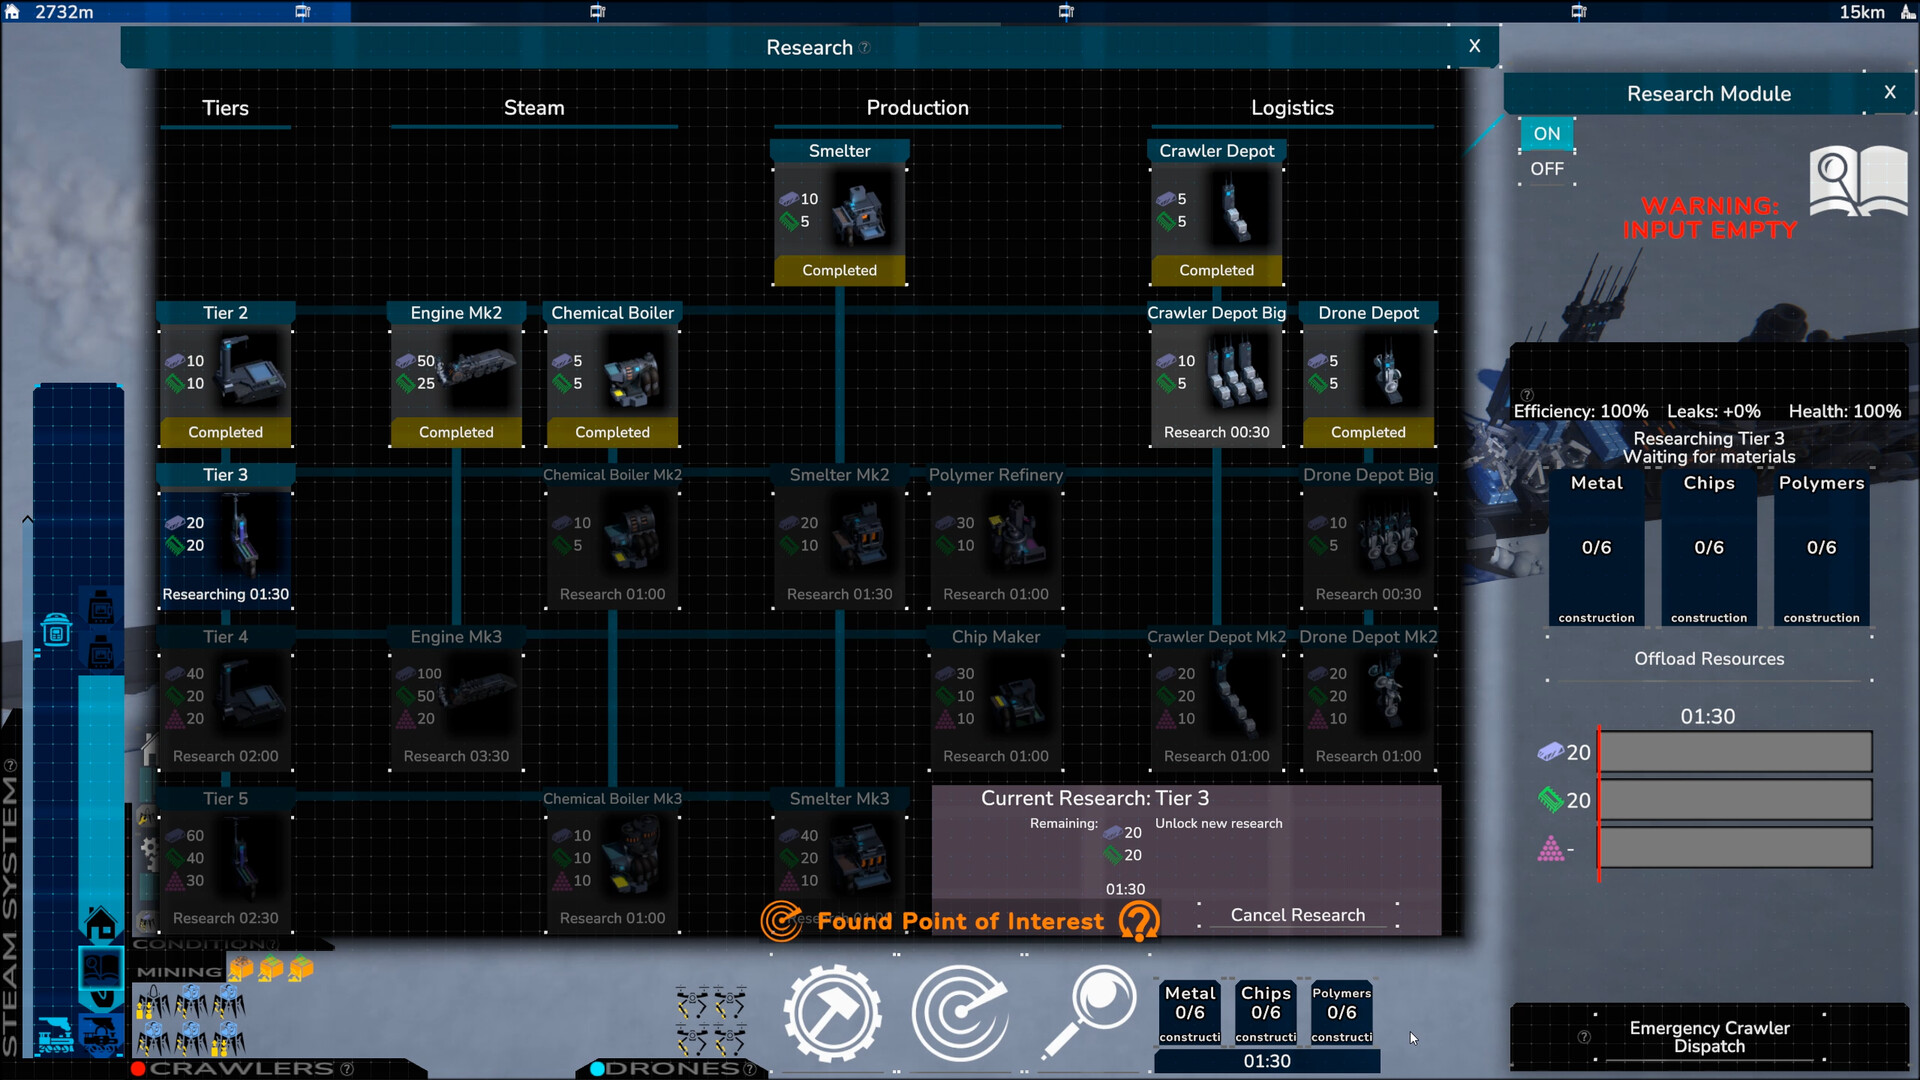Image resolution: width=1920 pixels, height=1080 pixels.
Task: Collapse the steam system panel chevron
Action: tap(28, 519)
